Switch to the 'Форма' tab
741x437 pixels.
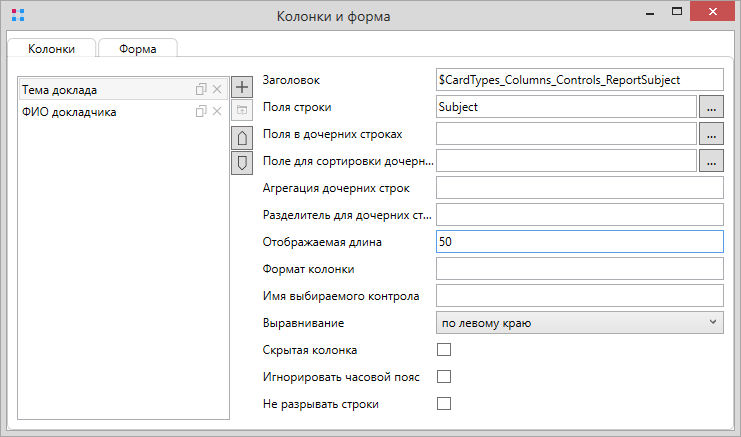click(x=138, y=49)
